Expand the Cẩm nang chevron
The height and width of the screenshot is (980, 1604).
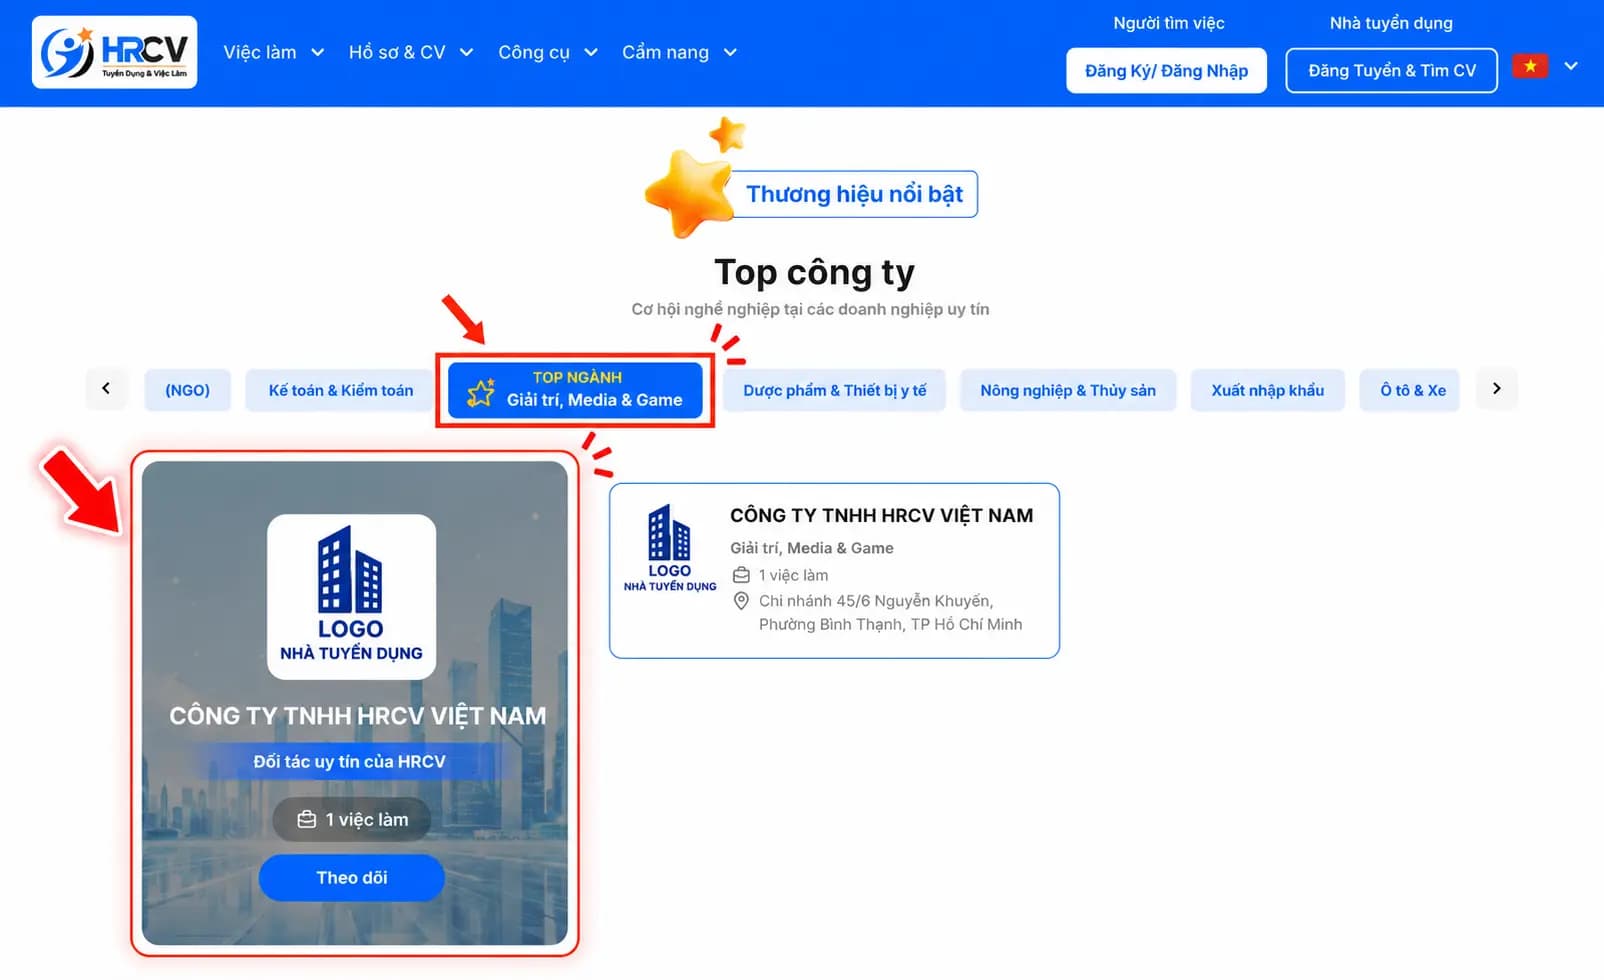pyautogui.click(x=730, y=52)
